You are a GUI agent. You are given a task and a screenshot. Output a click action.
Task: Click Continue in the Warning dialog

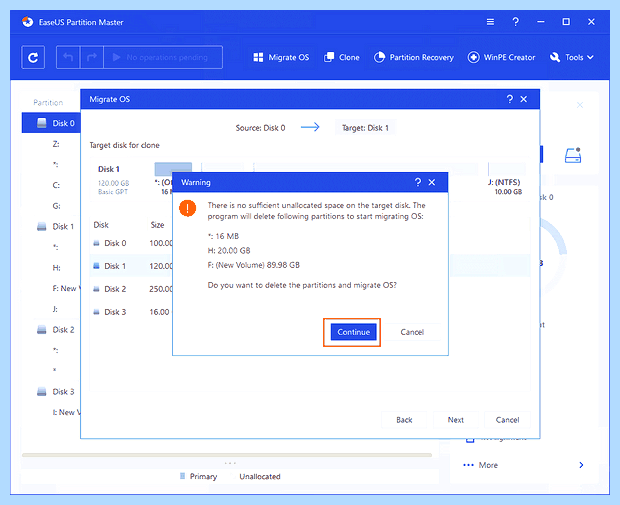click(x=353, y=332)
